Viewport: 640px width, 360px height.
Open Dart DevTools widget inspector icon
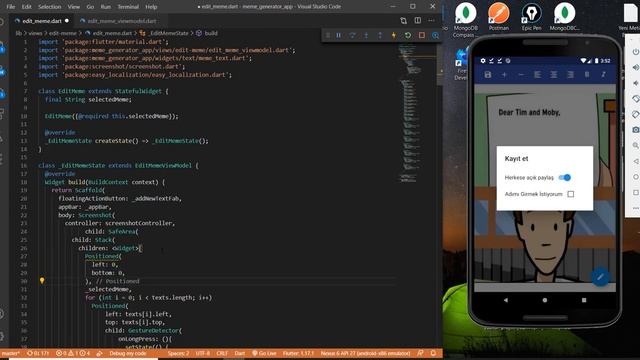(436, 36)
